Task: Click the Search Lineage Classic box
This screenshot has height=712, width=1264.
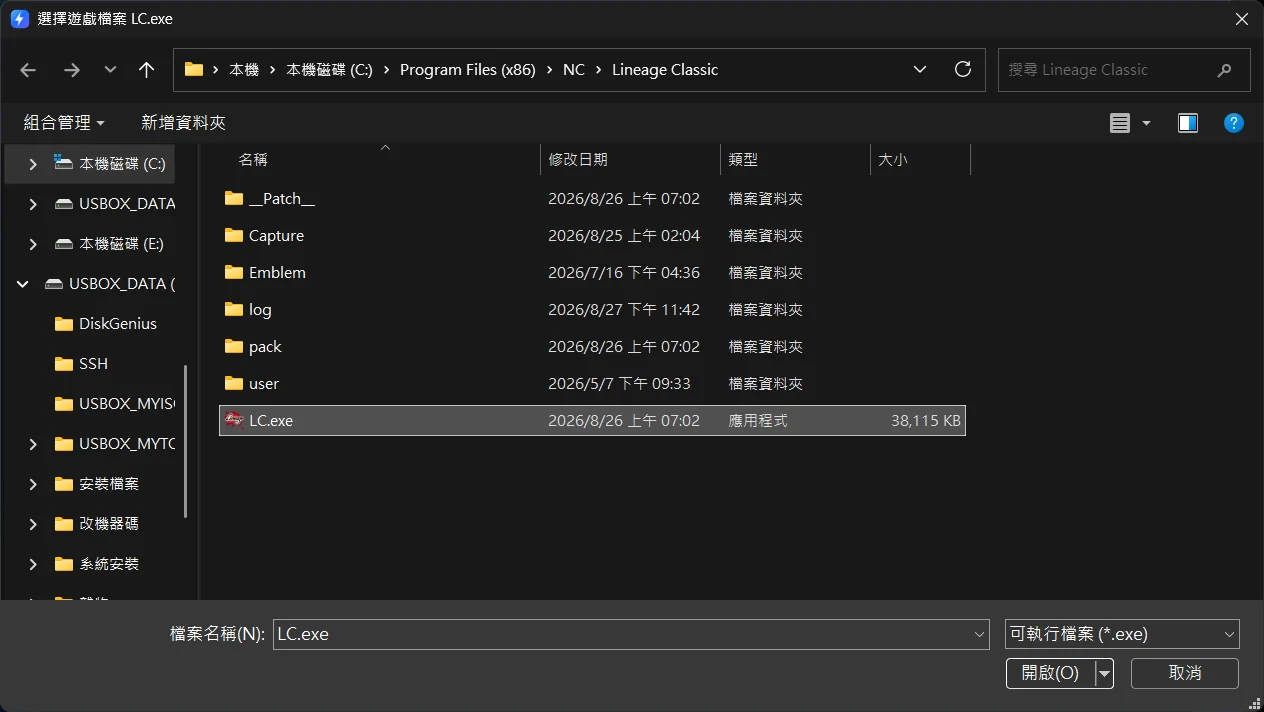Action: pyautogui.click(x=1124, y=70)
